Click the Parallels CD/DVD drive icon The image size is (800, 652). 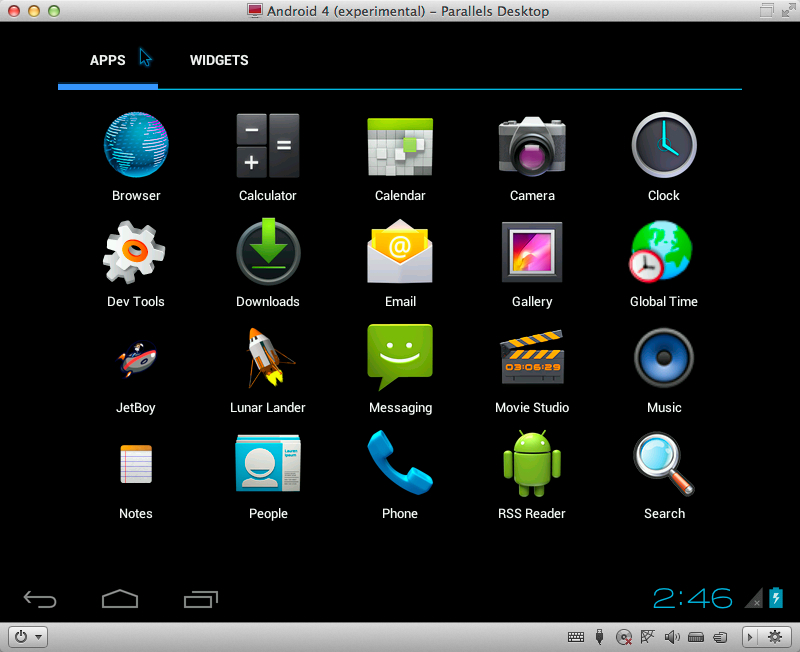click(x=623, y=637)
